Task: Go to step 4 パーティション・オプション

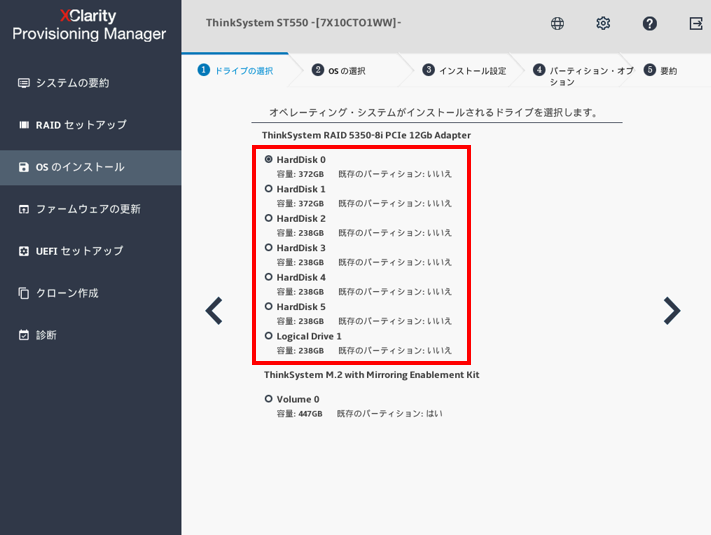Action: [583, 75]
